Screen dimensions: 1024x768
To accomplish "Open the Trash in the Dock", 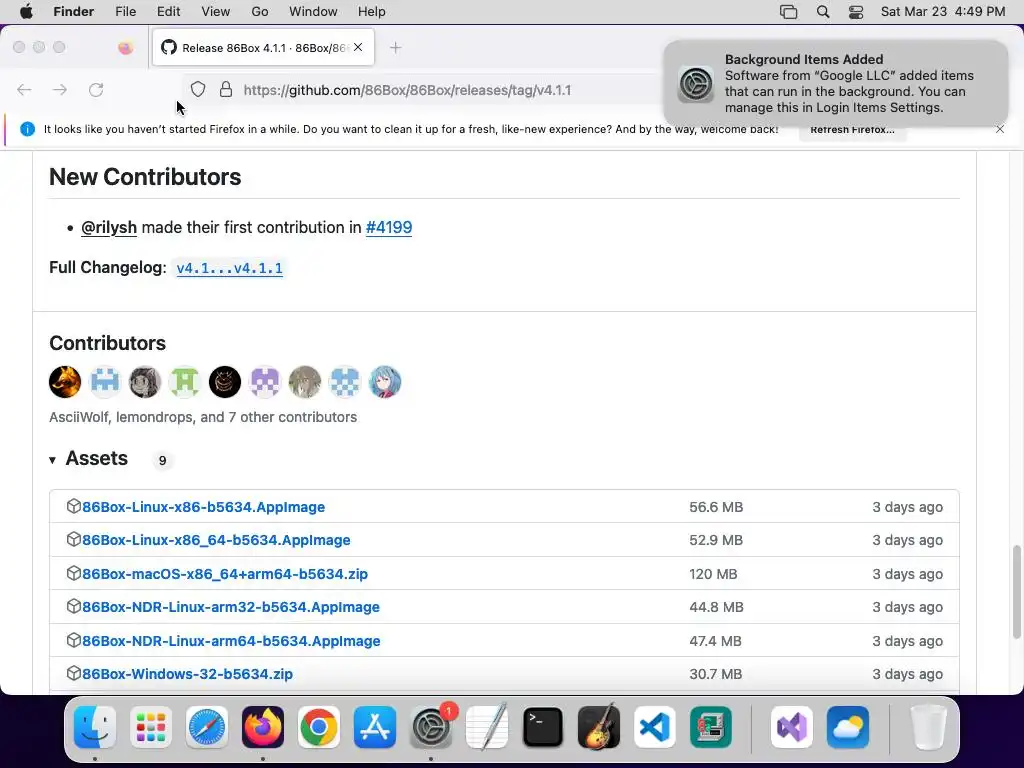I will pos(928,727).
